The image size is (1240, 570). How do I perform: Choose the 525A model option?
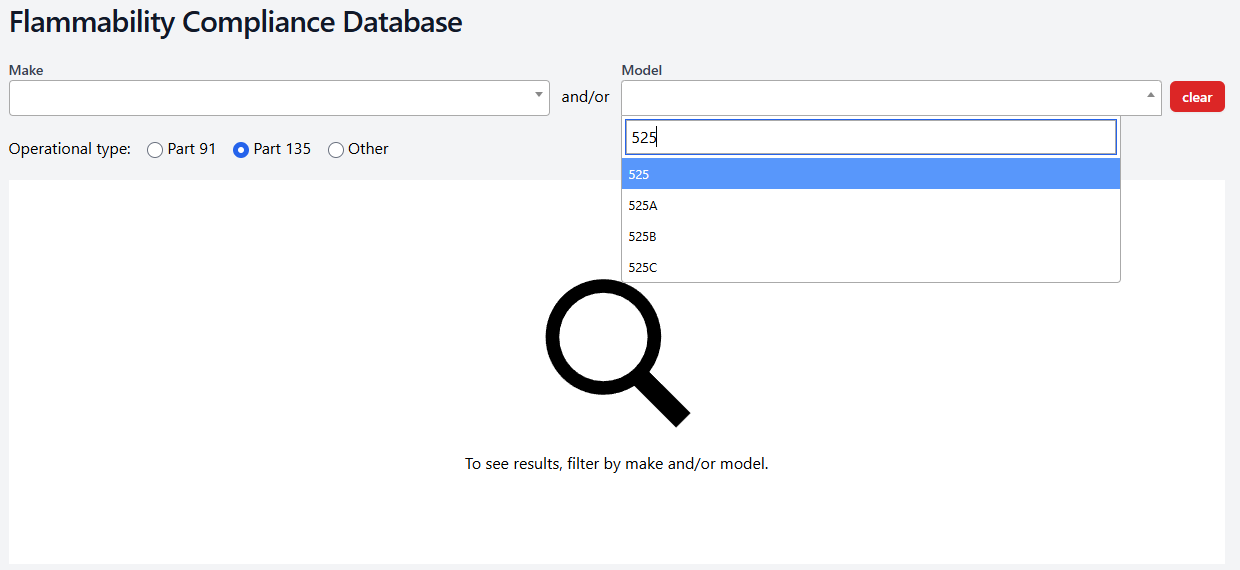click(871, 205)
